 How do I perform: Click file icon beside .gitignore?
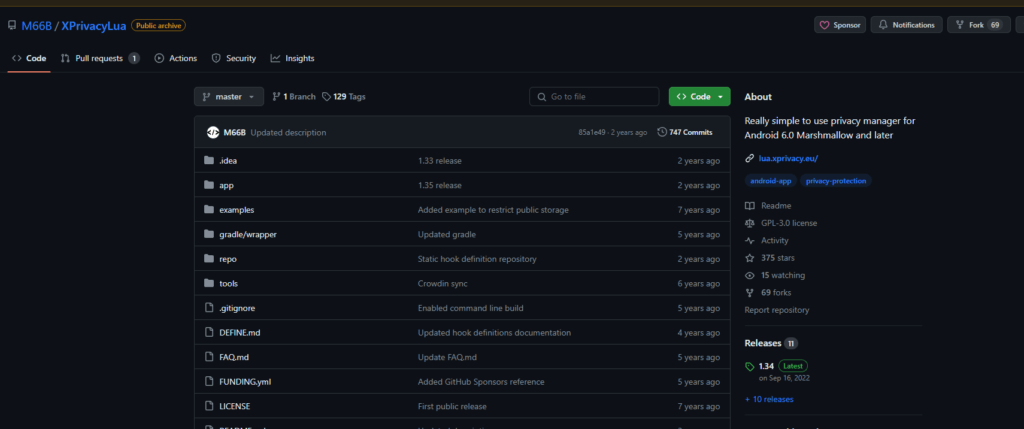click(209, 308)
